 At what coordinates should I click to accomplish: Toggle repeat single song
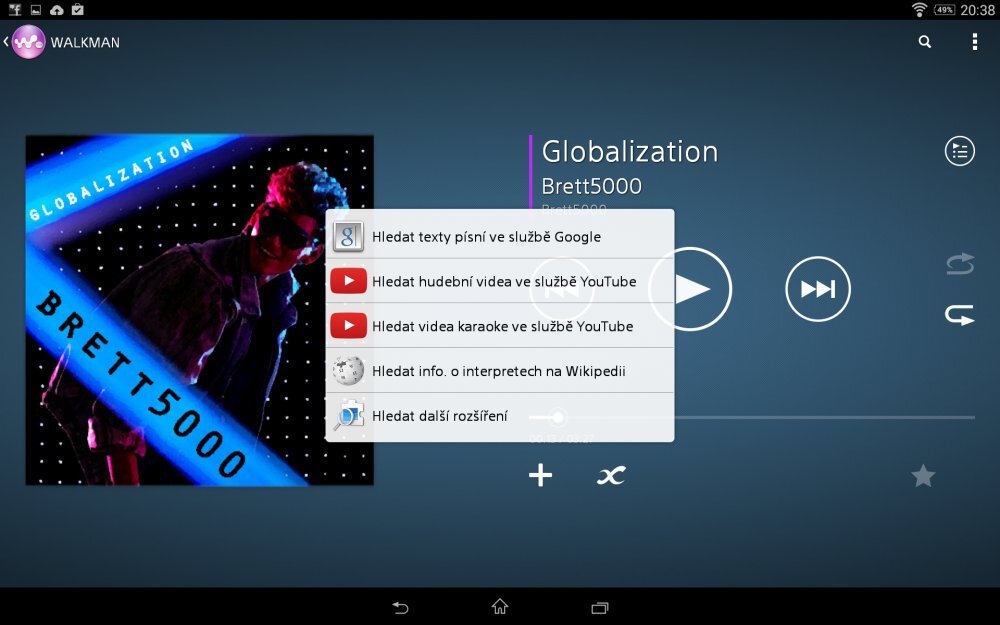958,315
